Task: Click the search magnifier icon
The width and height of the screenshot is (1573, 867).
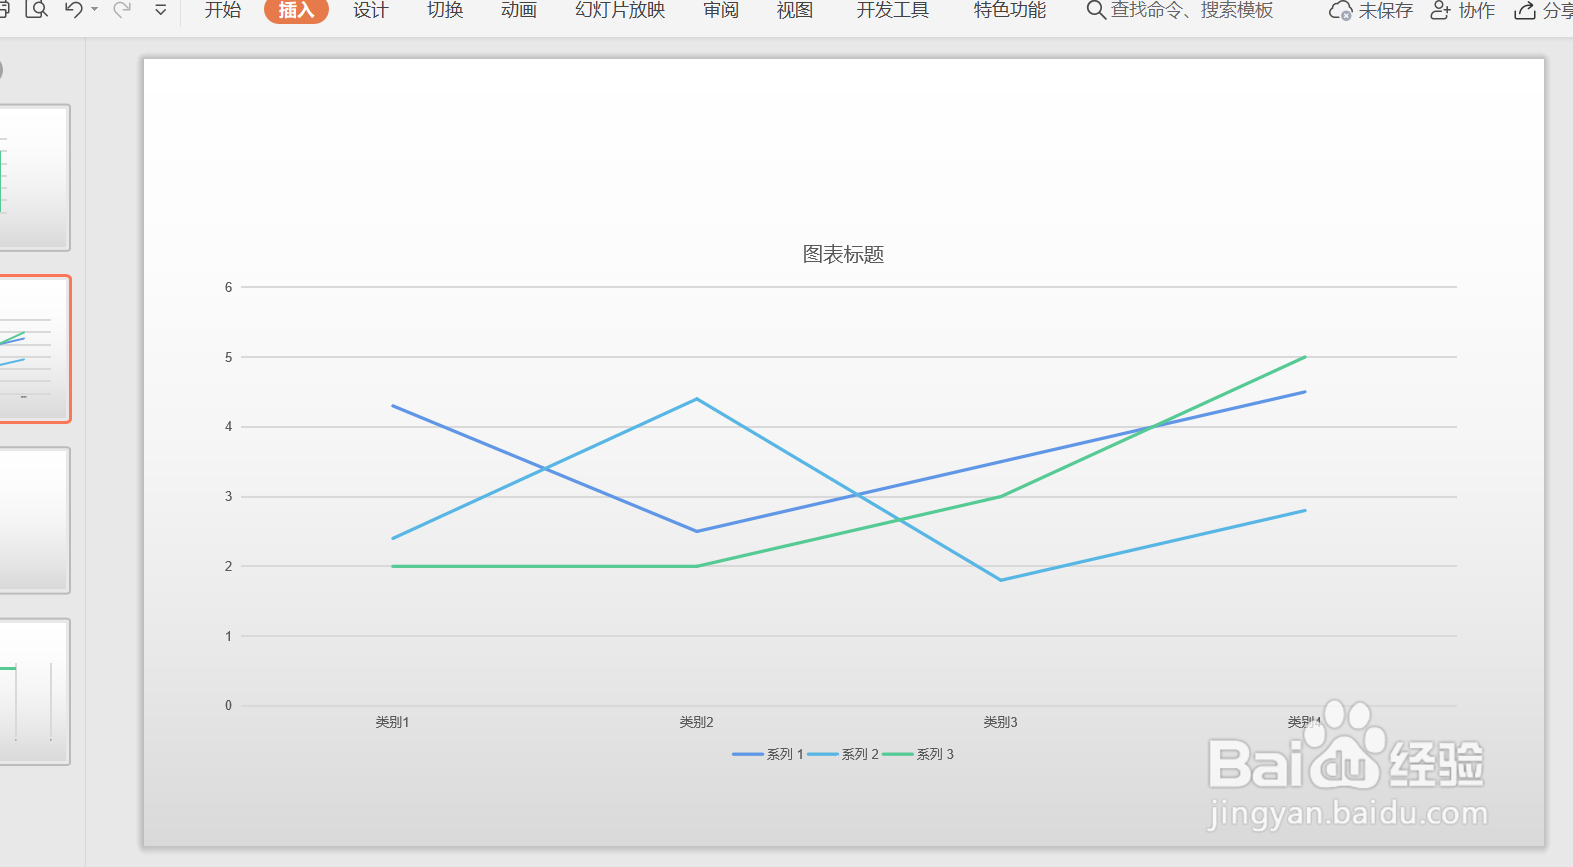Action: coord(1096,10)
